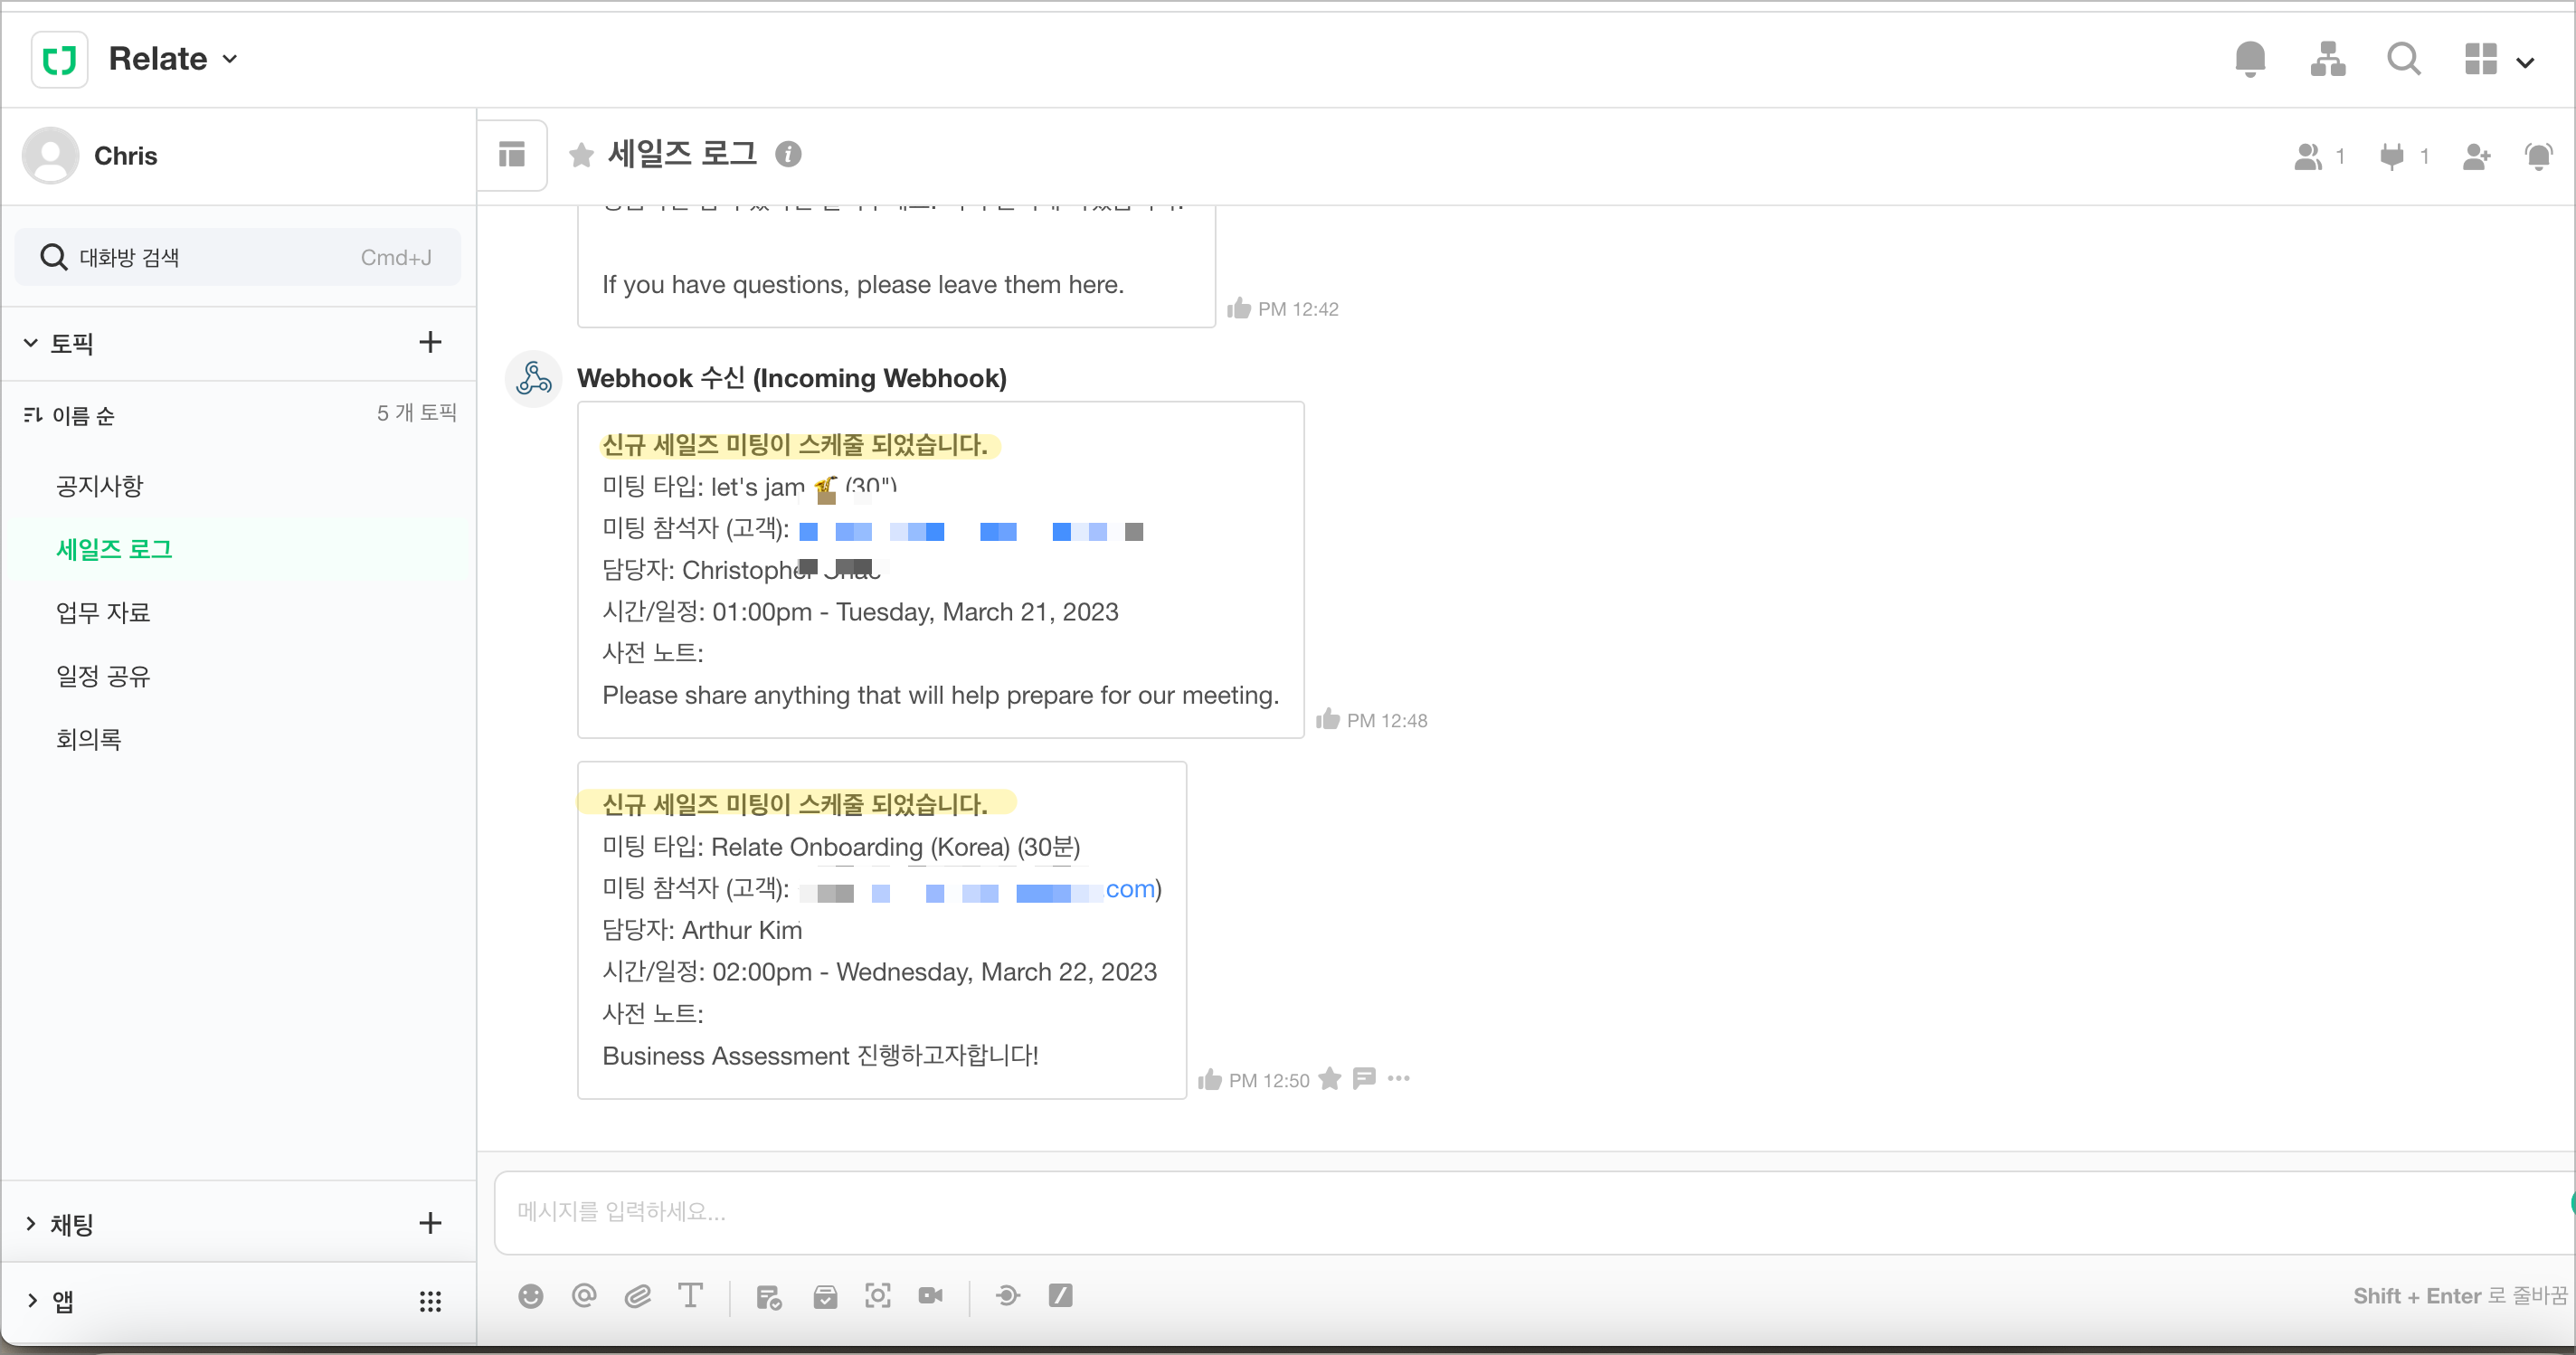Image resolution: width=2576 pixels, height=1355 pixels.
Task: Star the PM 12:50 message
Action: (1329, 1079)
